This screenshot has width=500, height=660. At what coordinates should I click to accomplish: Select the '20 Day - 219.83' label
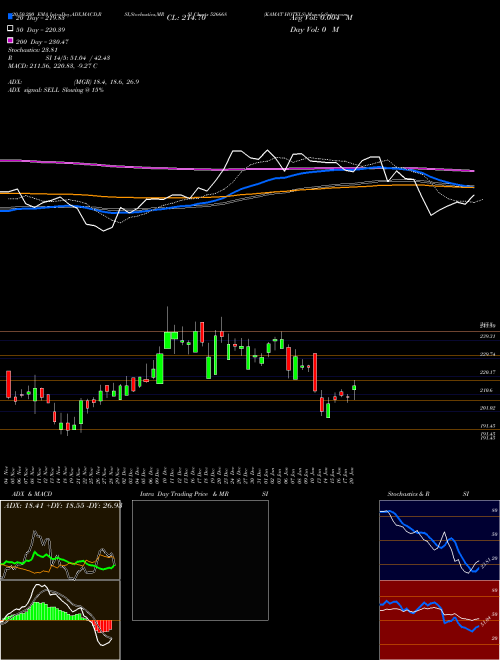[39, 18]
